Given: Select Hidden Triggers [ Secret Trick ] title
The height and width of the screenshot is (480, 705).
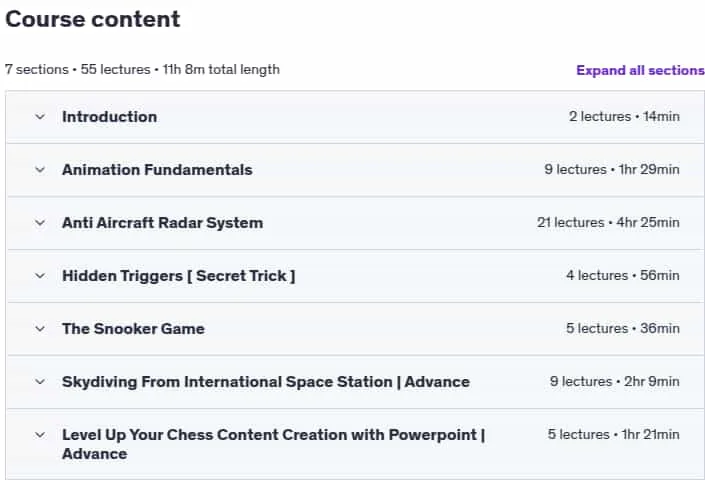Looking at the screenshot, I should pyautogui.click(x=178, y=276).
